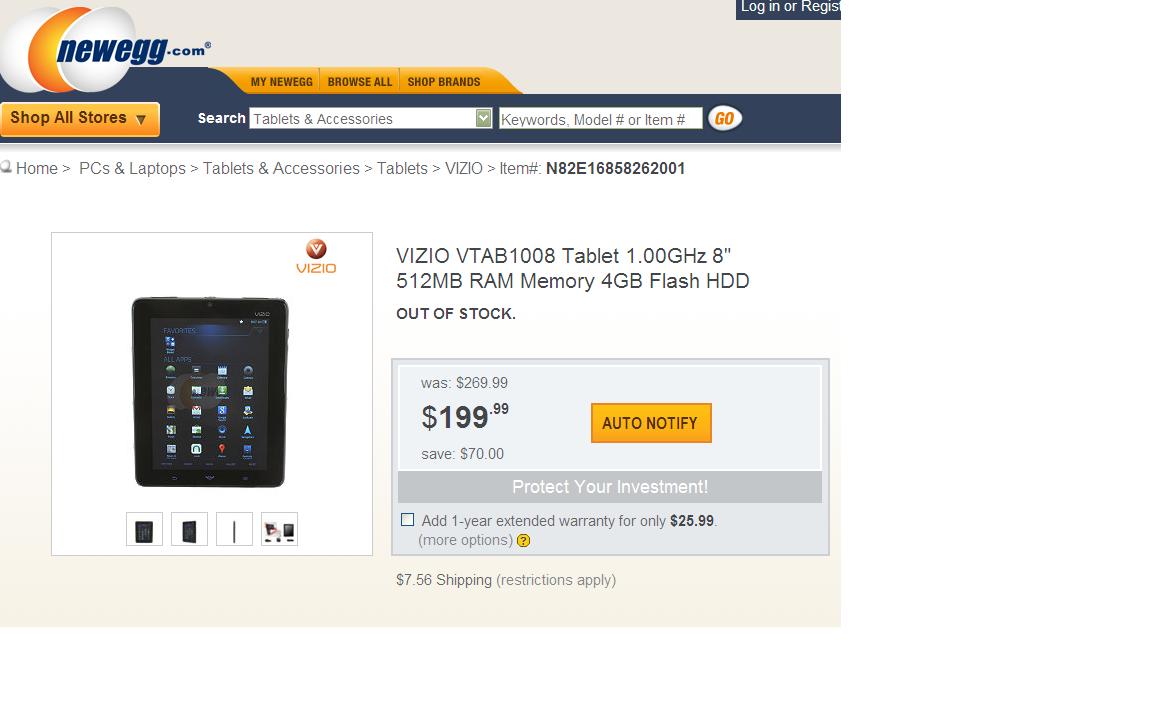Go to PCs & Laptops breadcrumb
The image size is (1152, 720).
coord(132,168)
